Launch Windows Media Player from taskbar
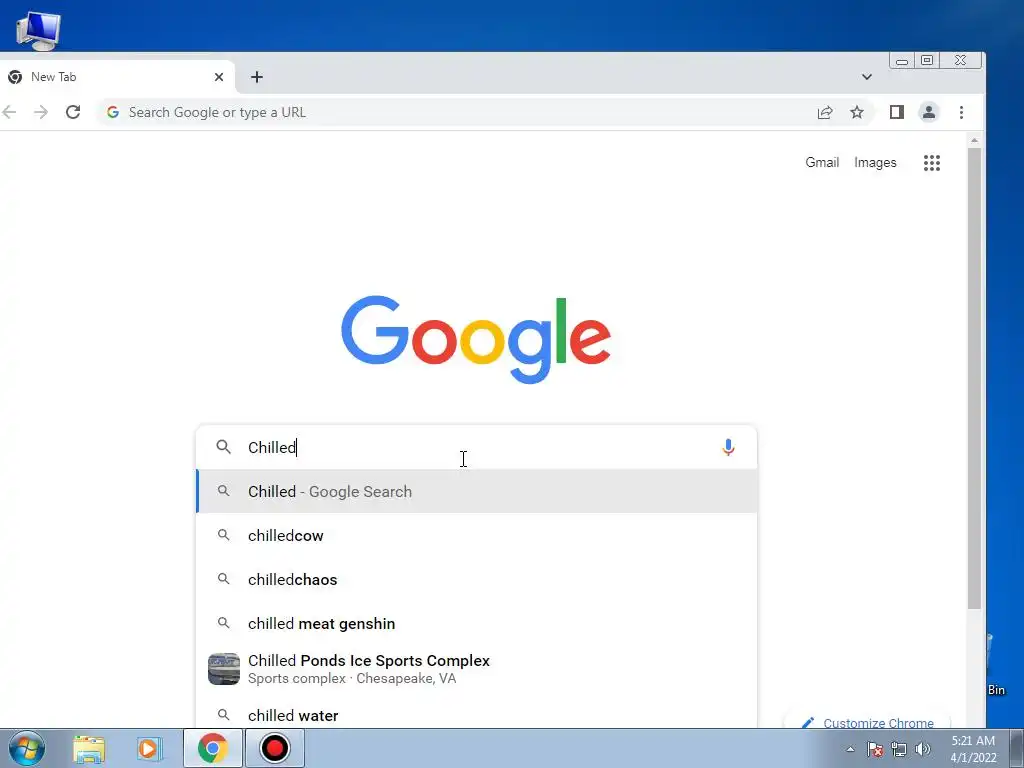 coord(150,748)
